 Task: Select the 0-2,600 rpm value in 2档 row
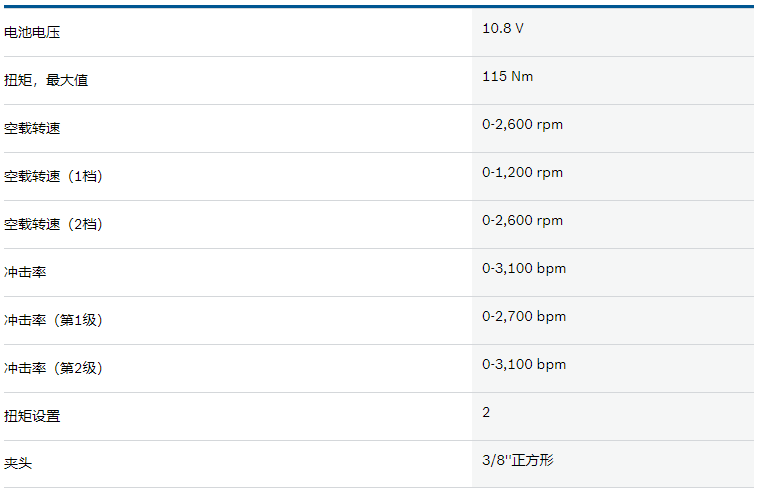point(522,220)
